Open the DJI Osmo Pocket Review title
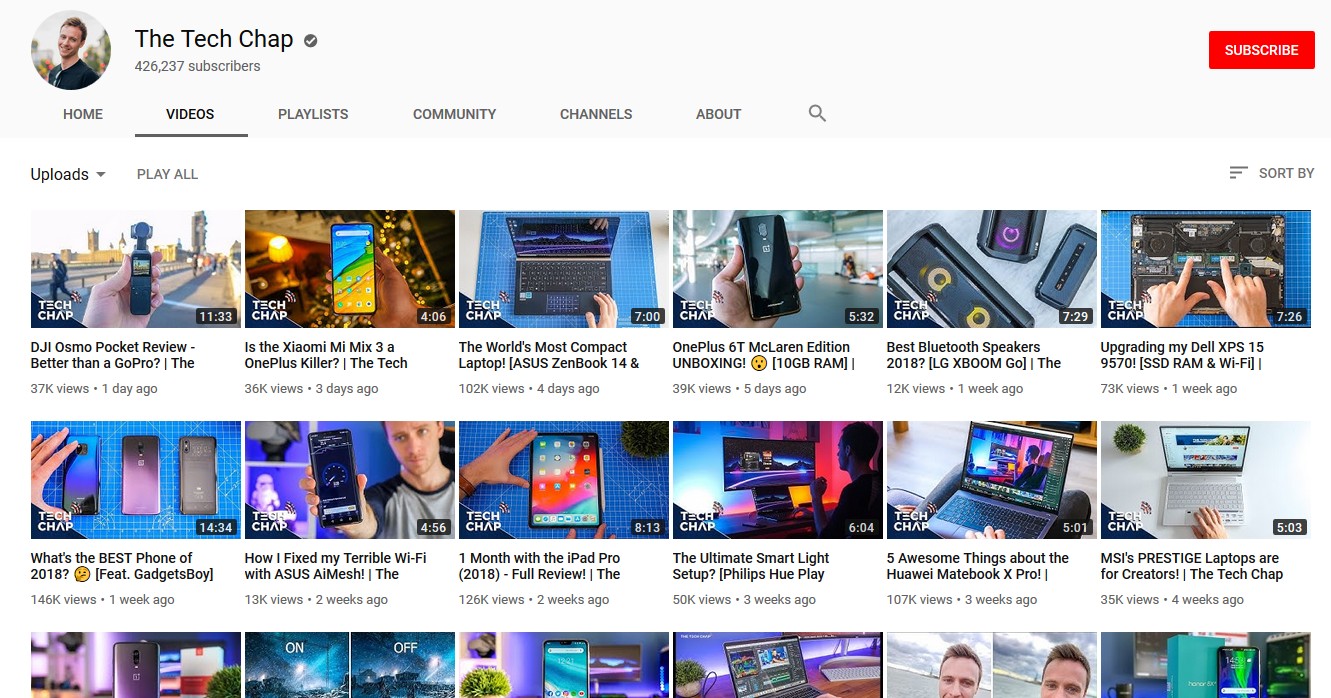 tap(113, 355)
